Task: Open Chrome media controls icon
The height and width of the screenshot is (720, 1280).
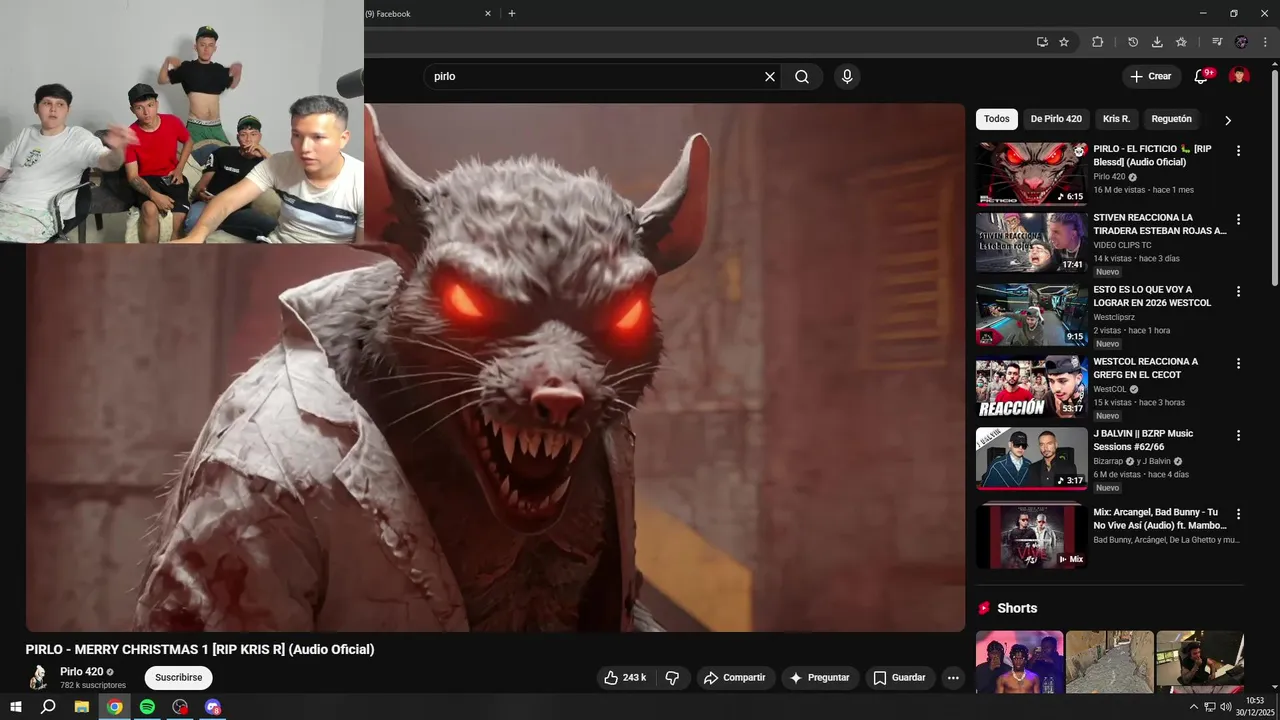Action: point(1217,42)
